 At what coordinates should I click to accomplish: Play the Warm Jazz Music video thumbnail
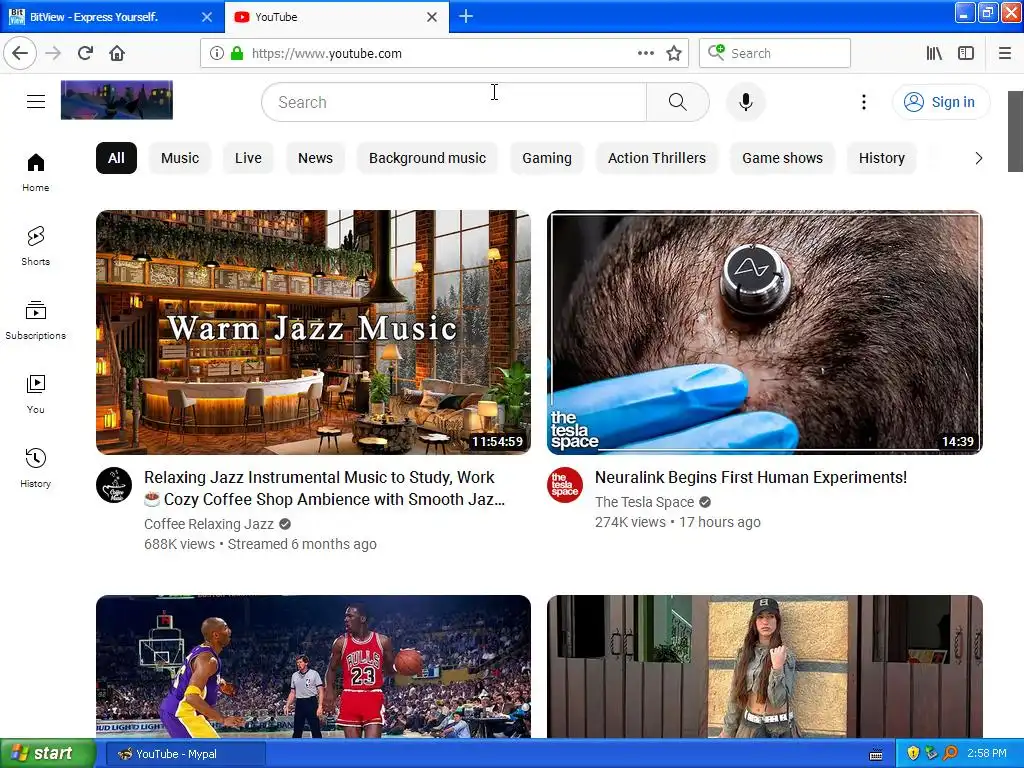tap(313, 332)
